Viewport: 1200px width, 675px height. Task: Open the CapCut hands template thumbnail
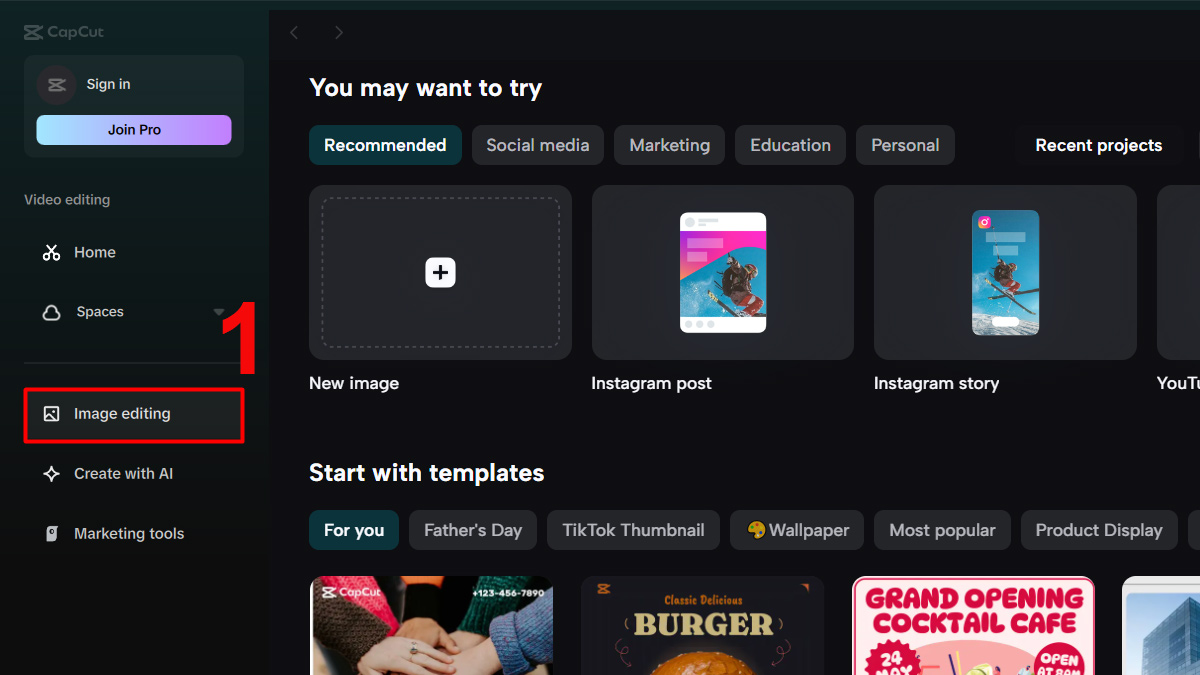point(432,625)
